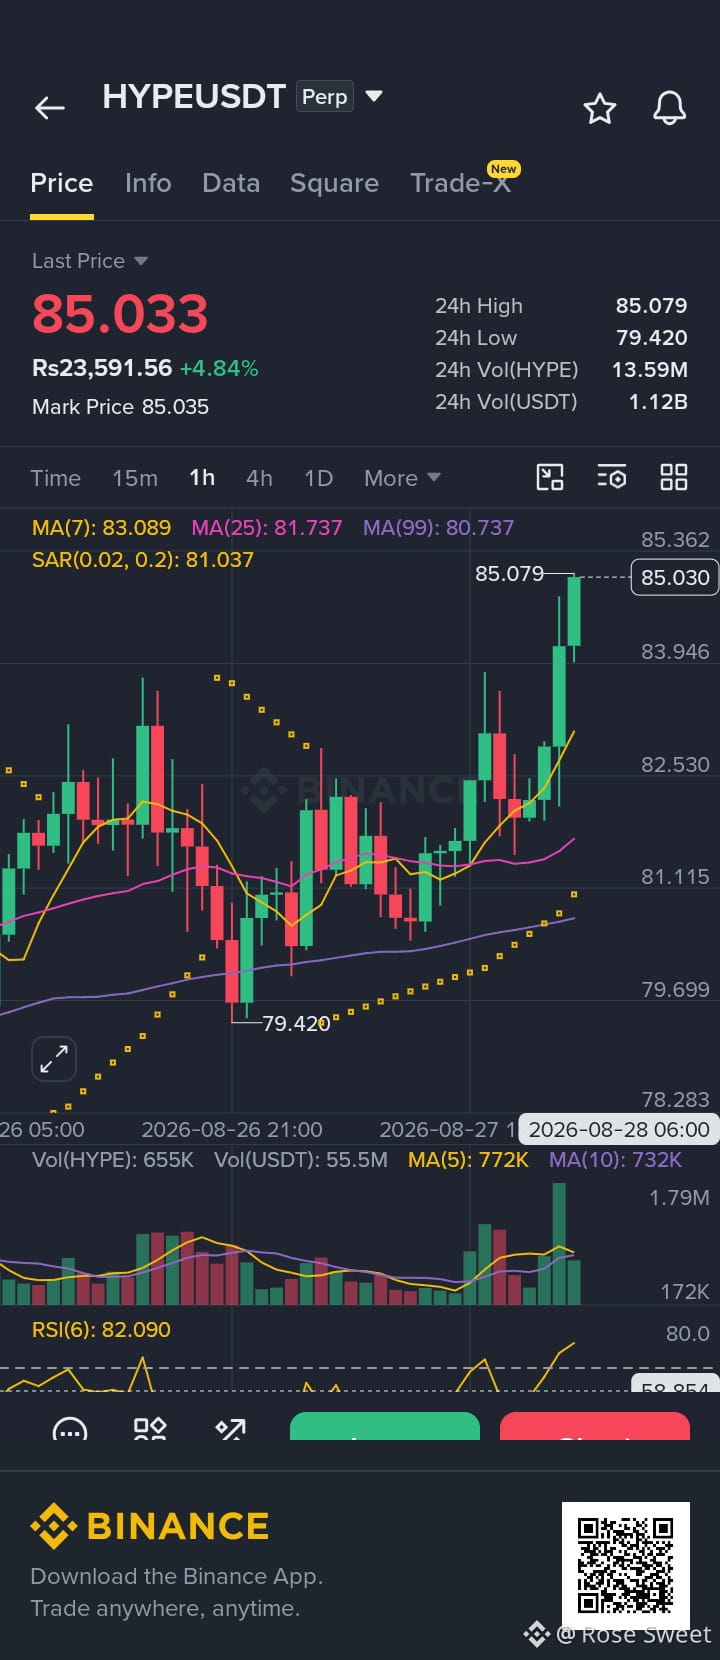Image resolution: width=720 pixels, height=1660 pixels.
Task: Tap the back arrow icon
Action: pyautogui.click(x=49, y=107)
